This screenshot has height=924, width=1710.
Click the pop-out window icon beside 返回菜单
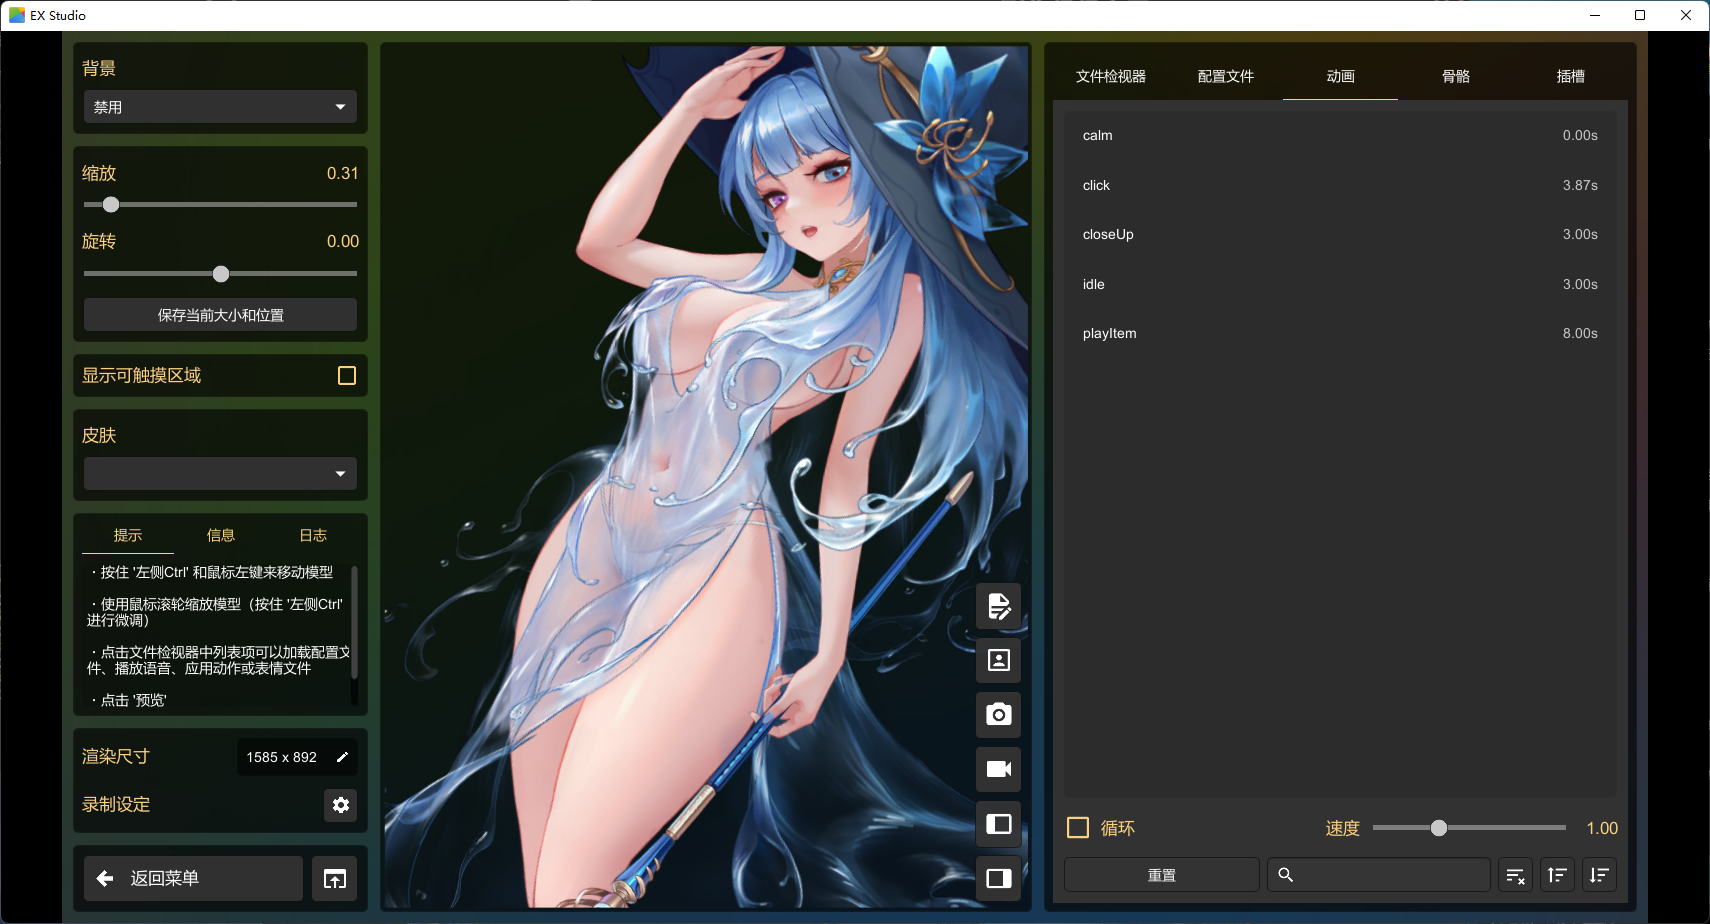point(334,879)
